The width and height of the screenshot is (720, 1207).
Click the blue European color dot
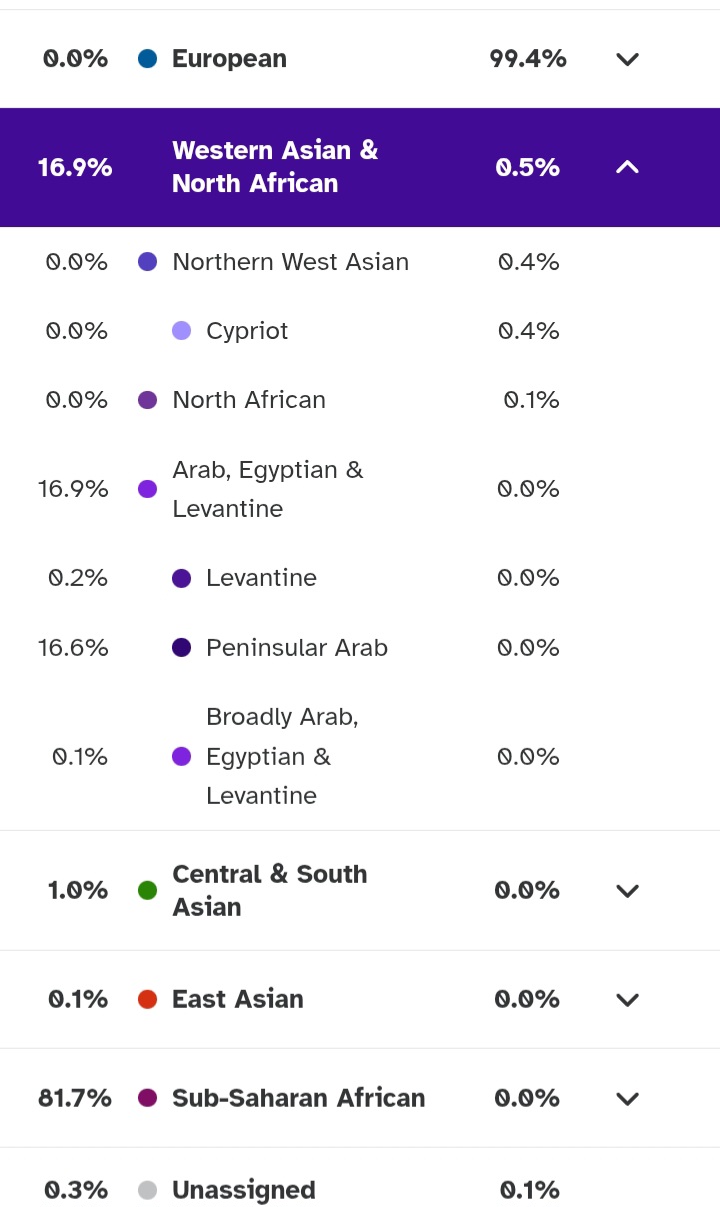point(148,59)
